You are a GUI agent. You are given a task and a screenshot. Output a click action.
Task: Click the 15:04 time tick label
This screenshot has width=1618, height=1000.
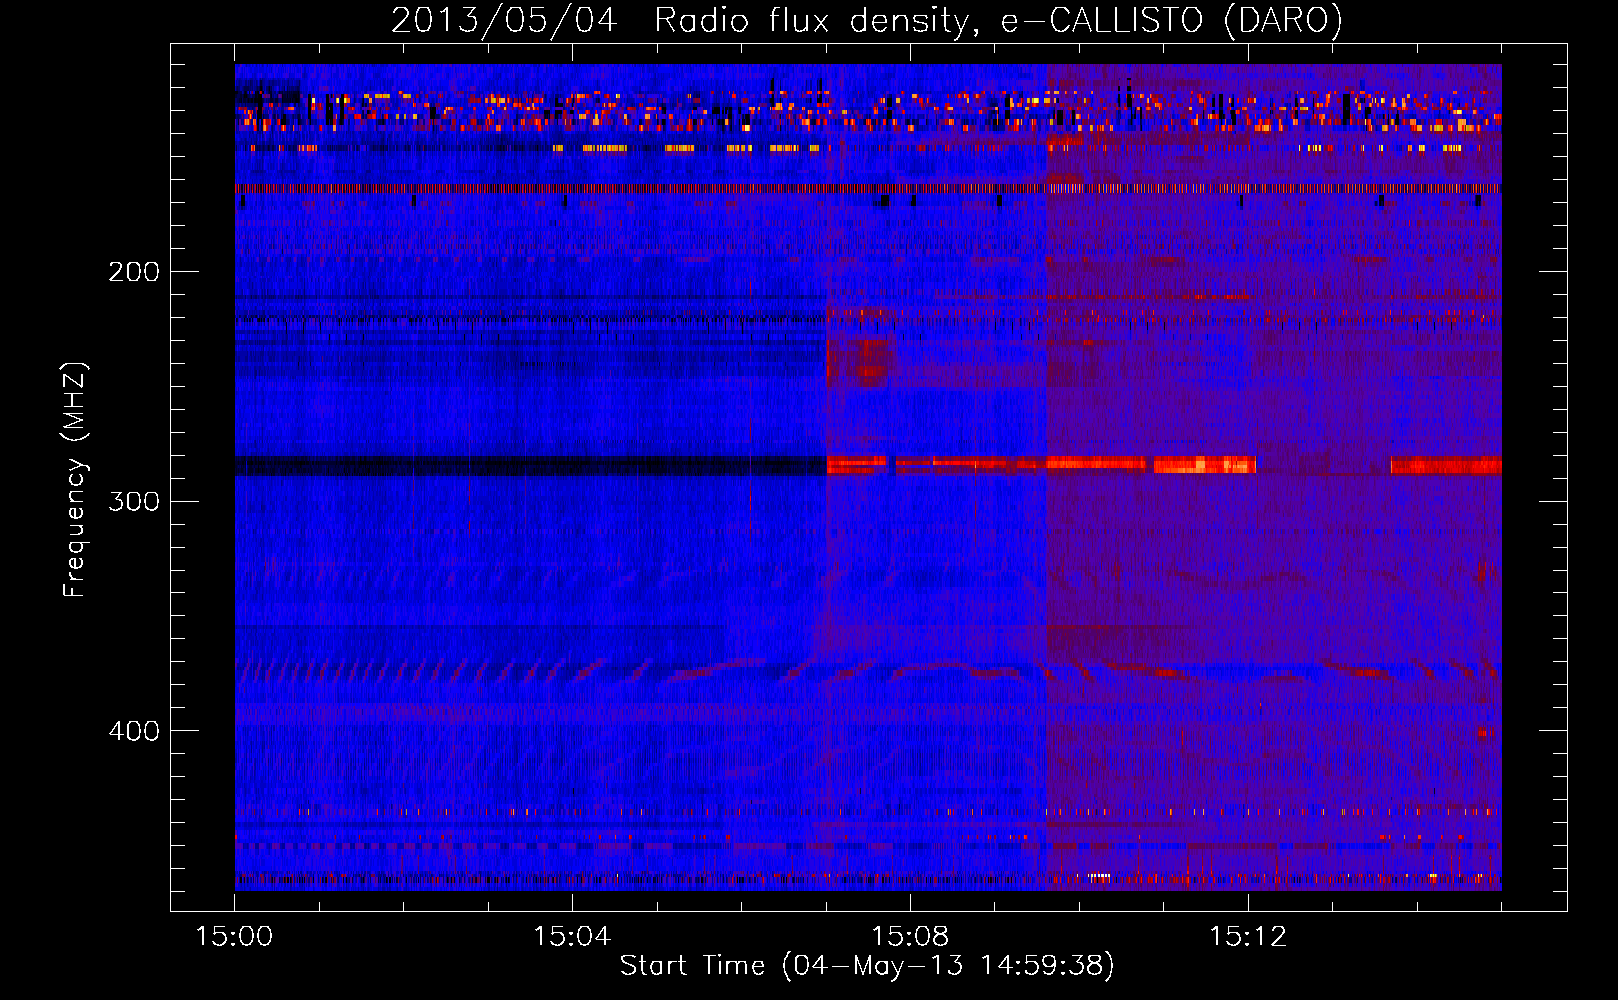point(572,937)
